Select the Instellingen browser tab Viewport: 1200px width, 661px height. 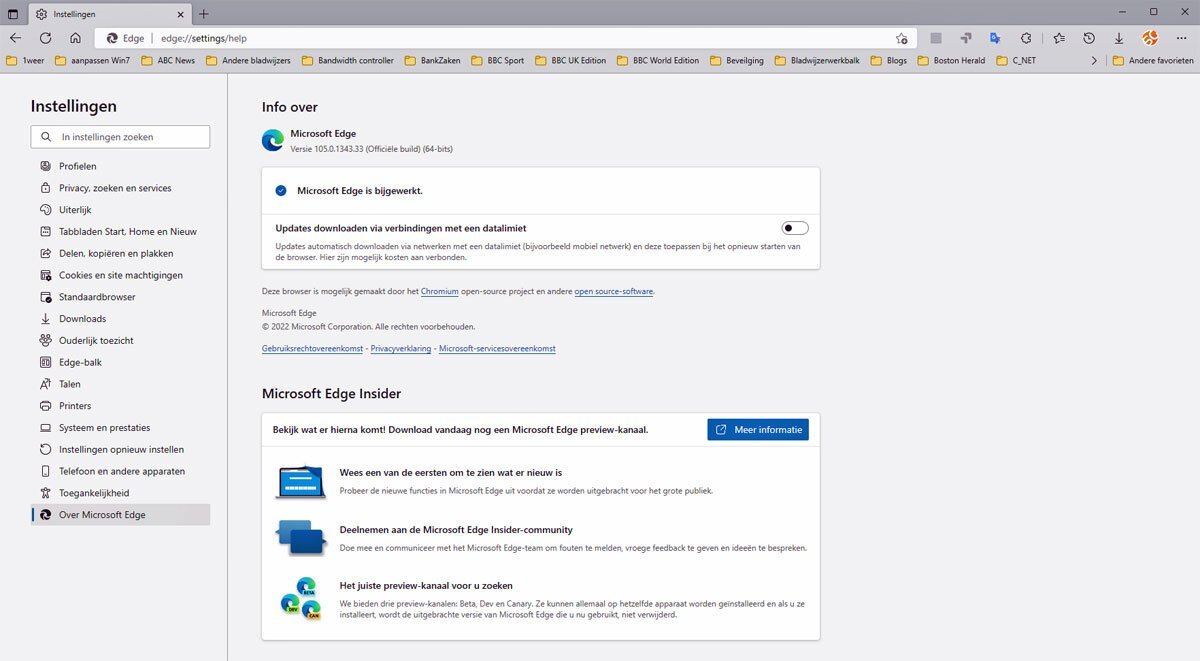pyautogui.click(x=108, y=14)
